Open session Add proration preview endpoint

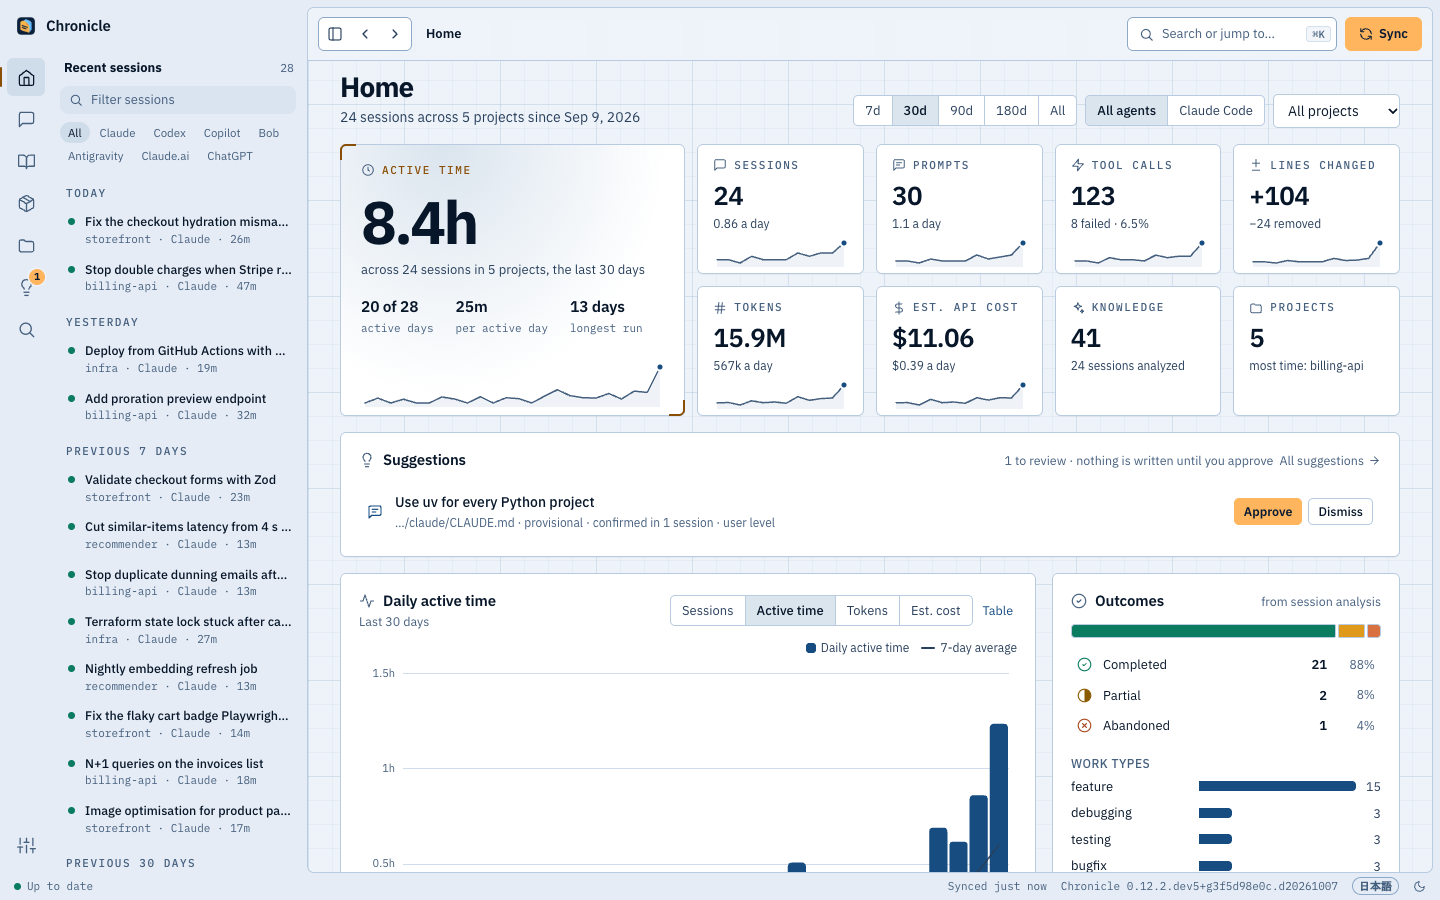click(x=178, y=407)
